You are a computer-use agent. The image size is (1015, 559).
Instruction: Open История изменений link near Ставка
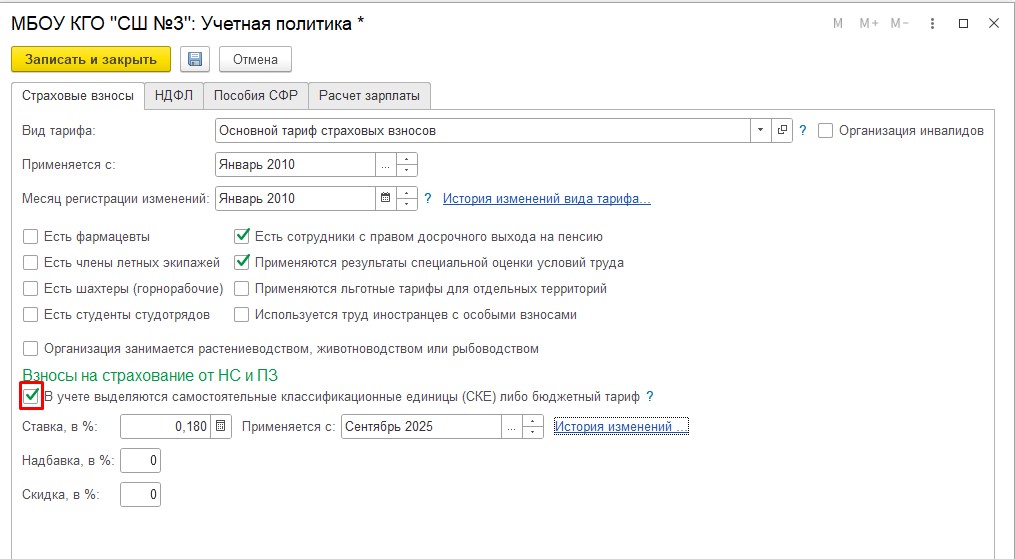click(x=621, y=426)
